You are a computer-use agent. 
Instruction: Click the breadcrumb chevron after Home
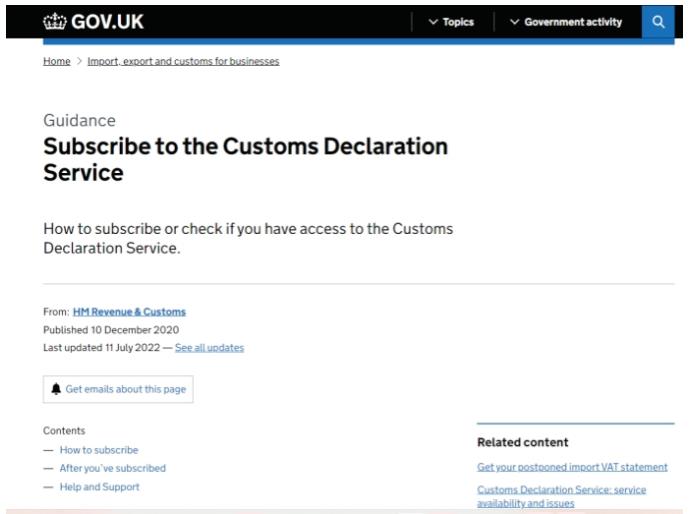pyautogui.click(x=79, y=61)
